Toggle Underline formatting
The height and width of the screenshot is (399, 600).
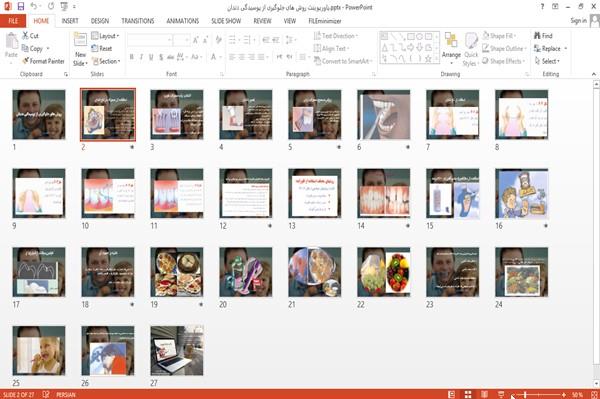click(151, 57)
